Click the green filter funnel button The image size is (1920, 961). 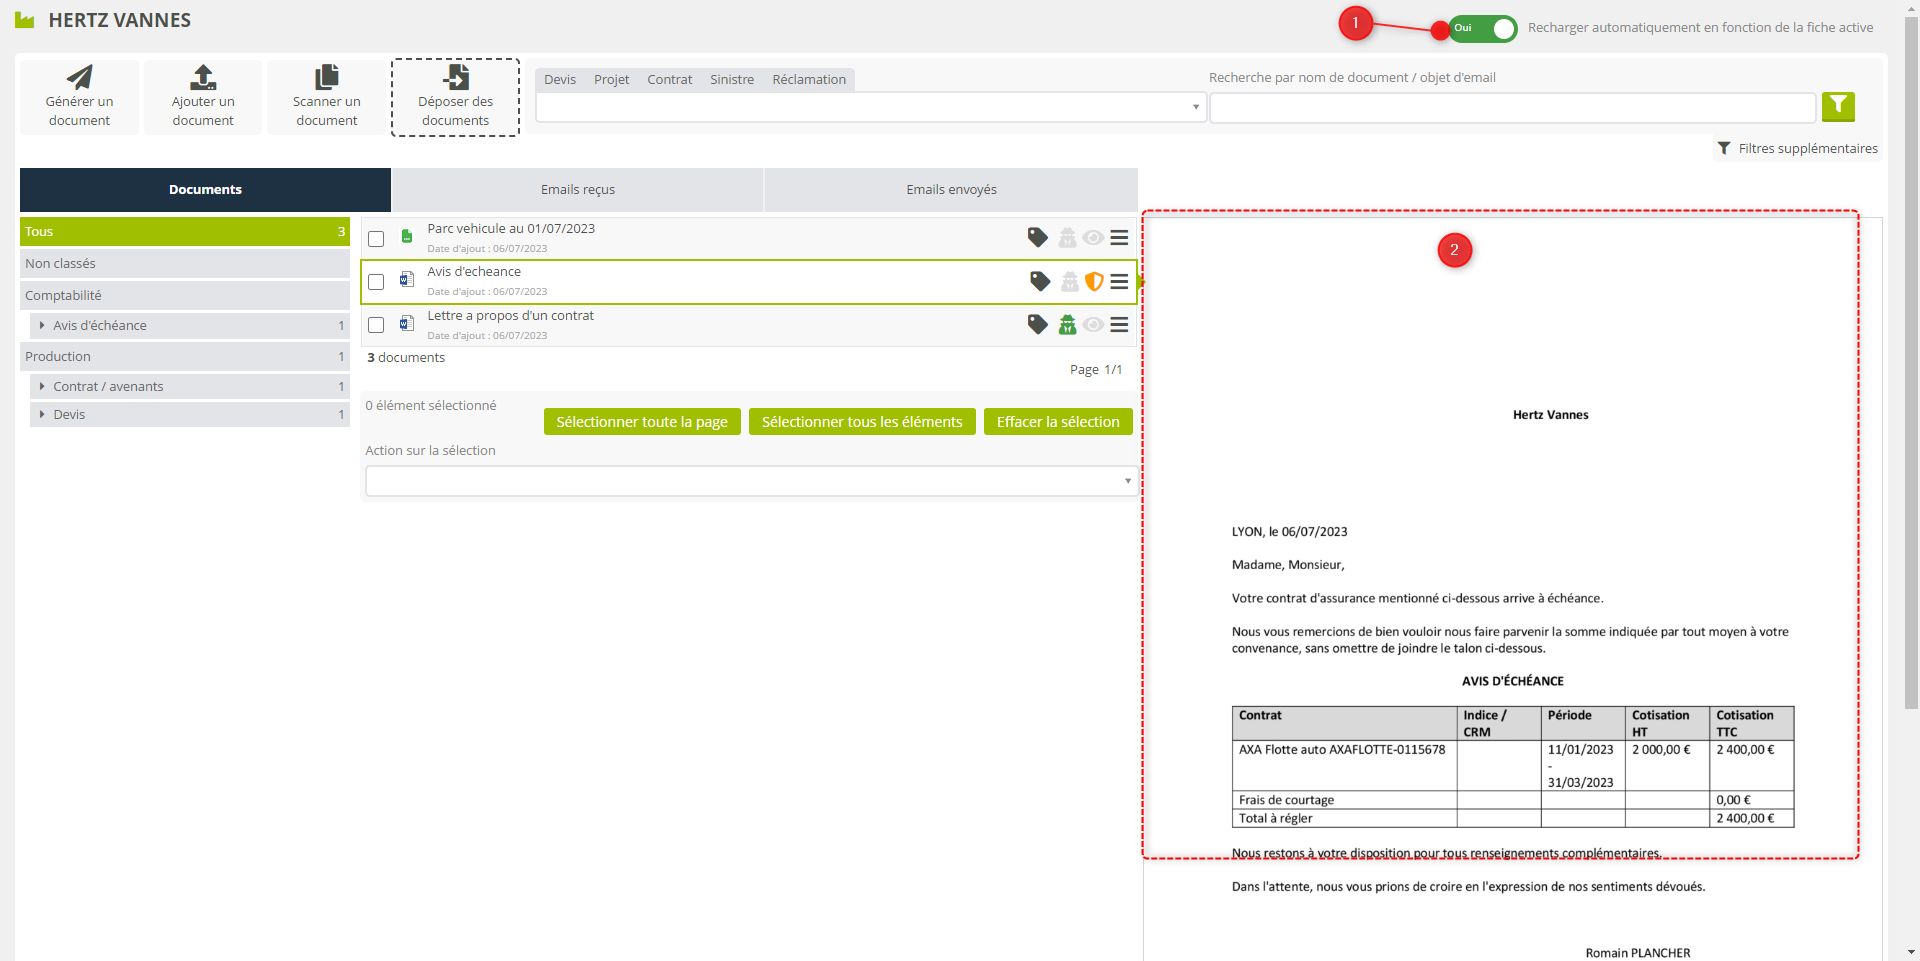[x=1838, y=106]
